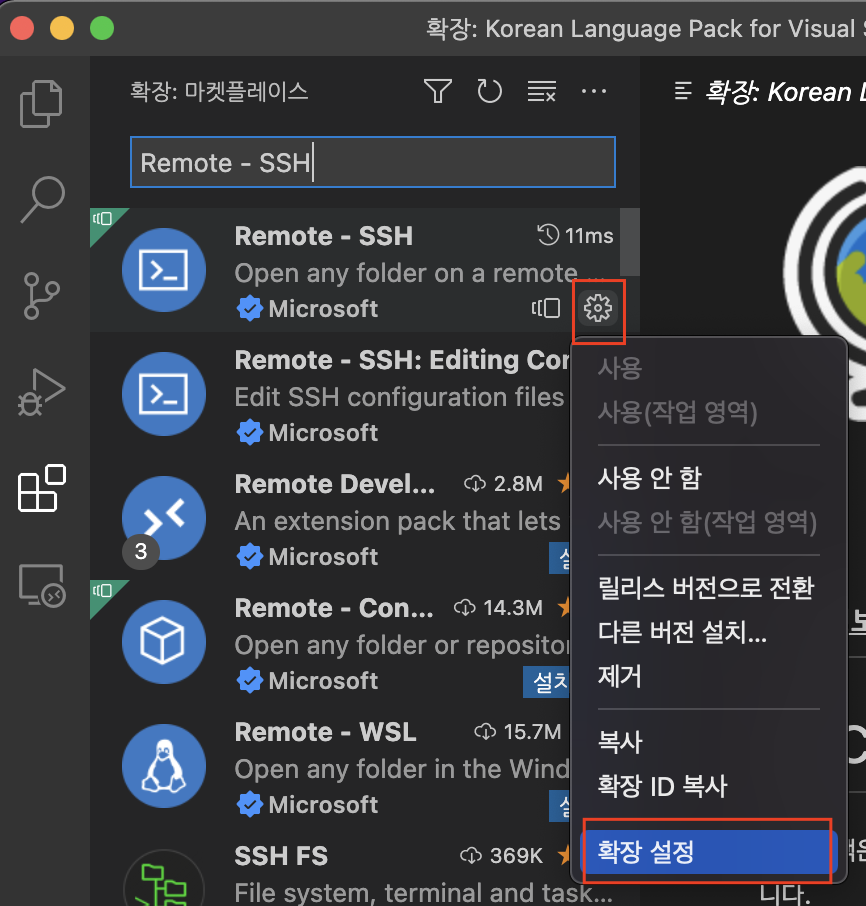Open the Source Control view

click(x=41, y=296)
